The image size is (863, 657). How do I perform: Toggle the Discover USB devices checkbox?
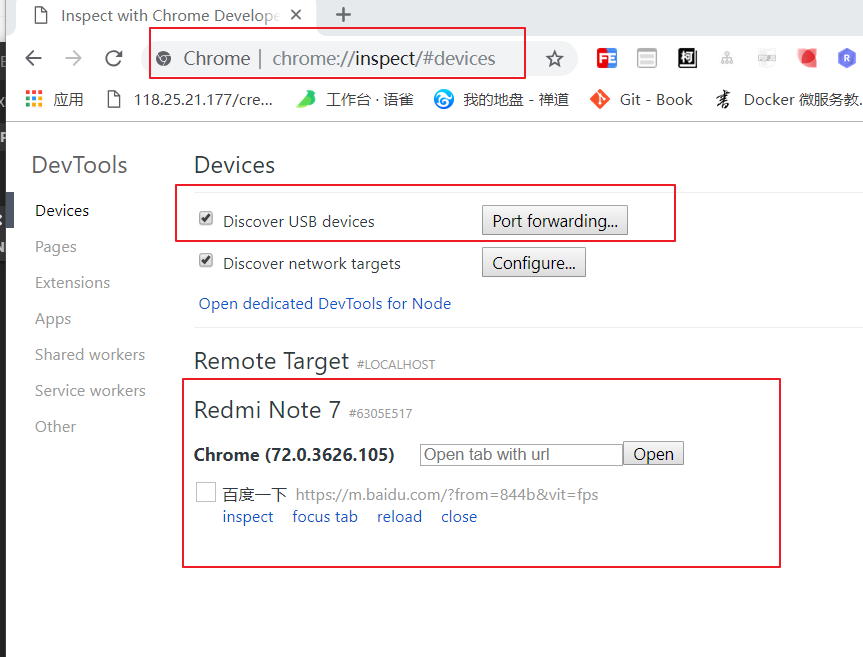[206, 218]
